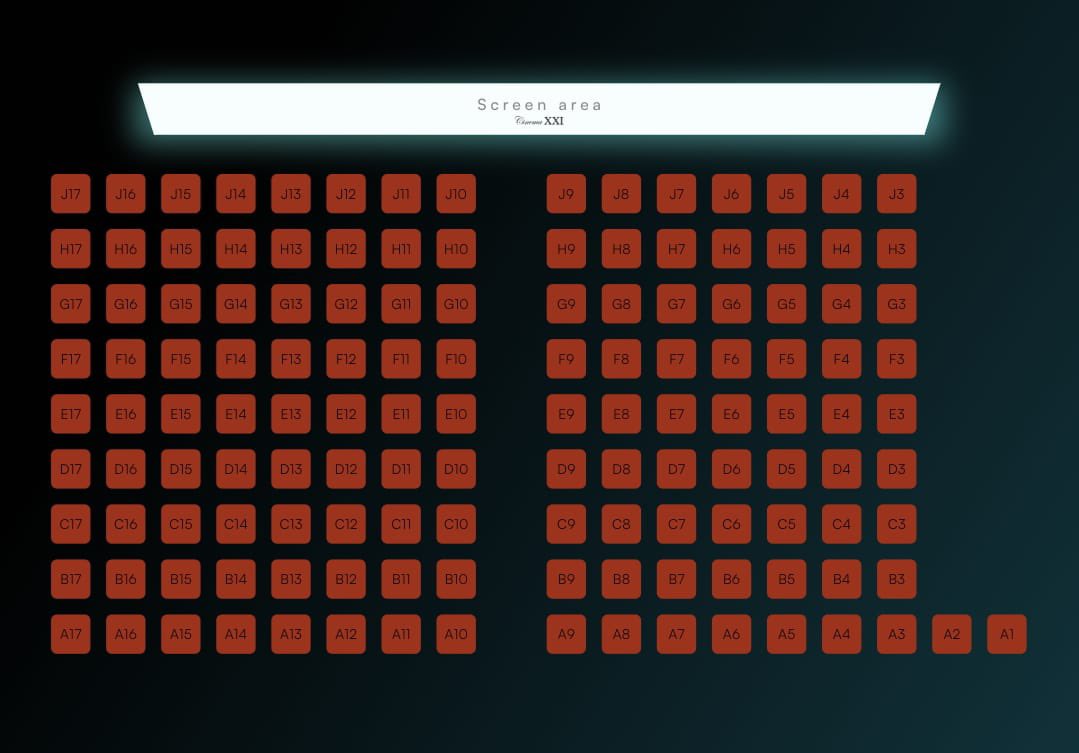Select seat B13
Viewport: 1079px width, 753px height.
pyautogui.click(x=291, y=579)
